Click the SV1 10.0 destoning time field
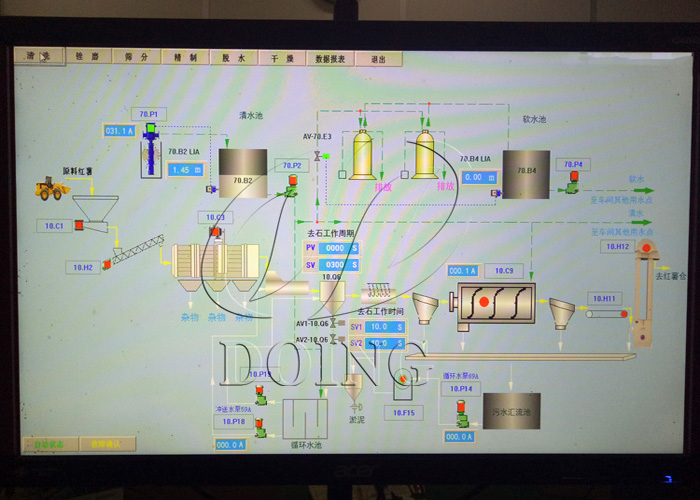Viewport: 700px width, 500px height. (x=378, y=327)
